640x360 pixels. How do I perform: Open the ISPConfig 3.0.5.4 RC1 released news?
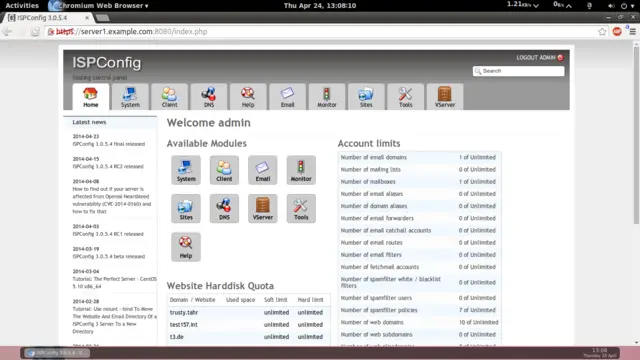(108, 234)
